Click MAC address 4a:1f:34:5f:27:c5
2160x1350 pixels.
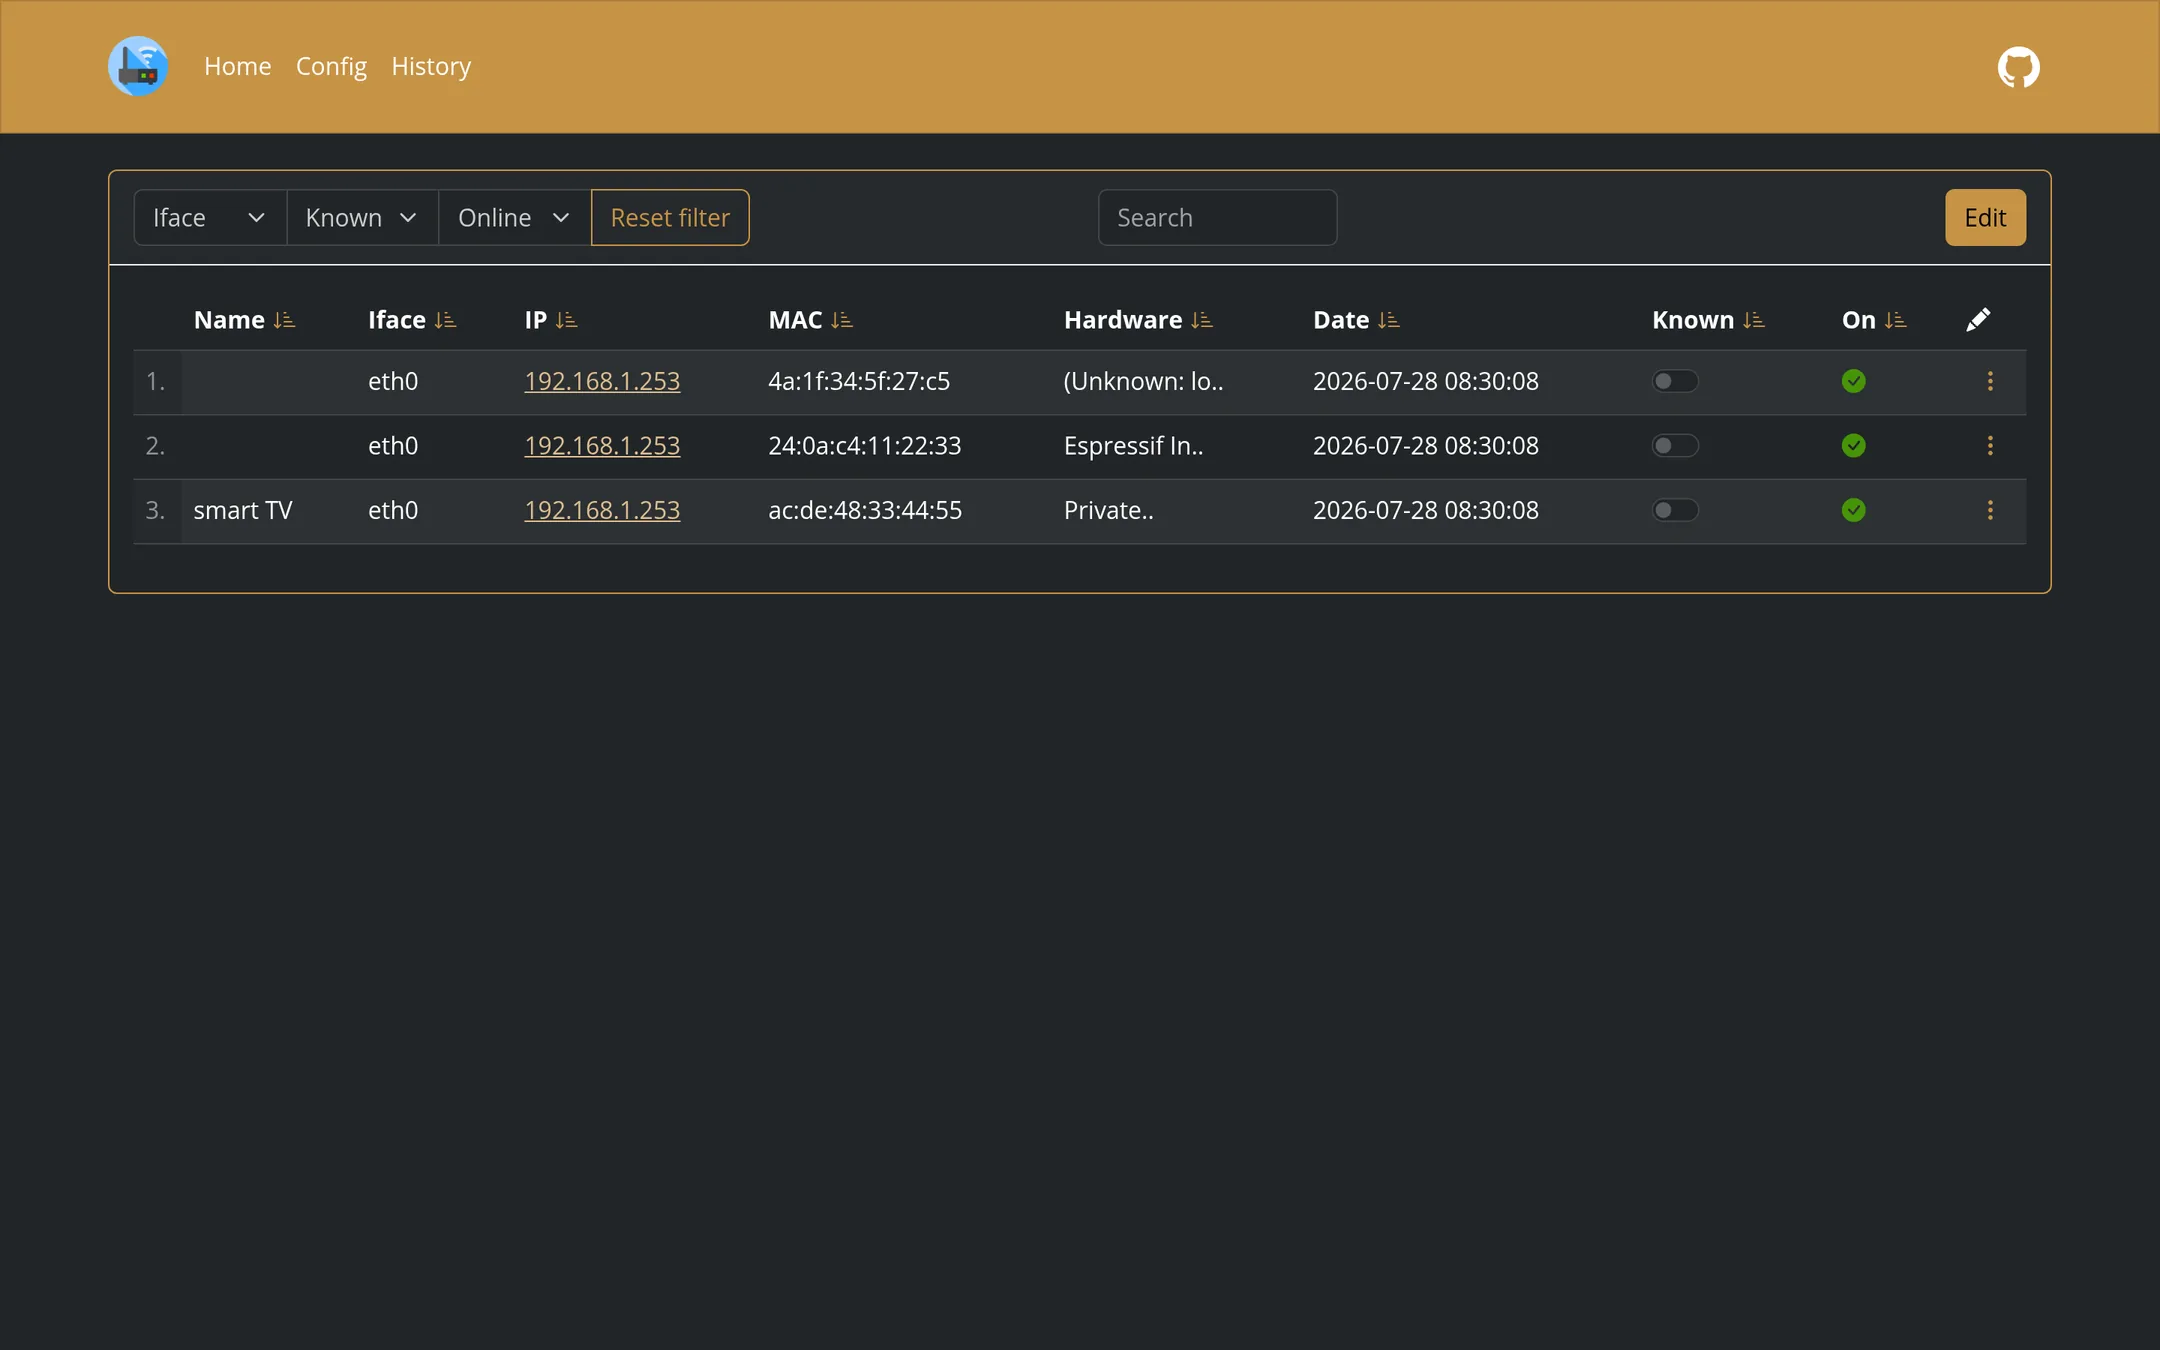coord(859,381)
